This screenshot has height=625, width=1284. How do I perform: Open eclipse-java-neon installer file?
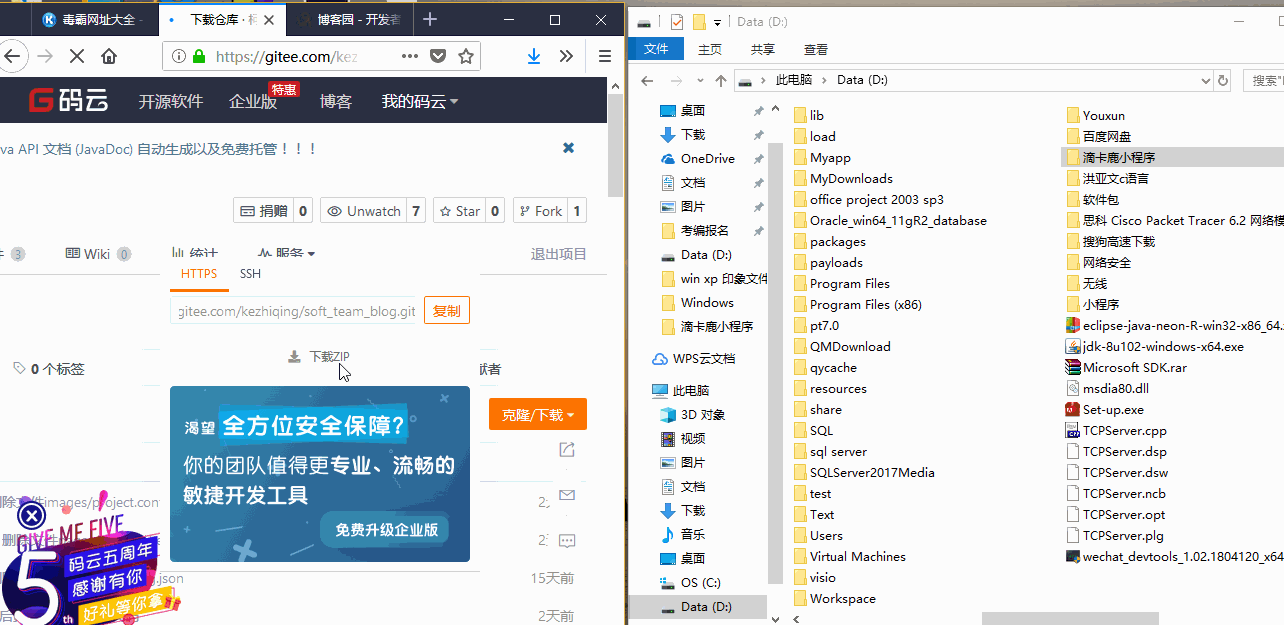point(1175,325)
